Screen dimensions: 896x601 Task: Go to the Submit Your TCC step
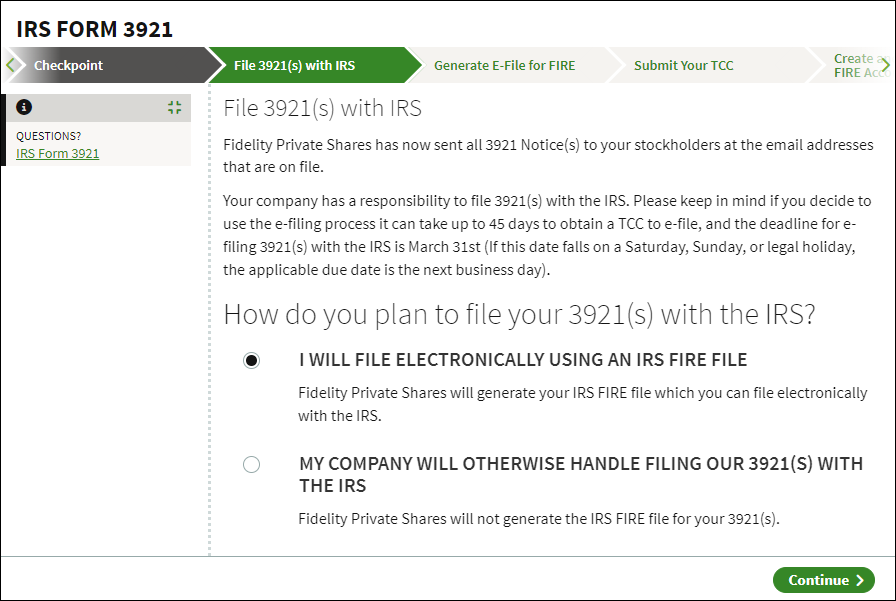683,65
